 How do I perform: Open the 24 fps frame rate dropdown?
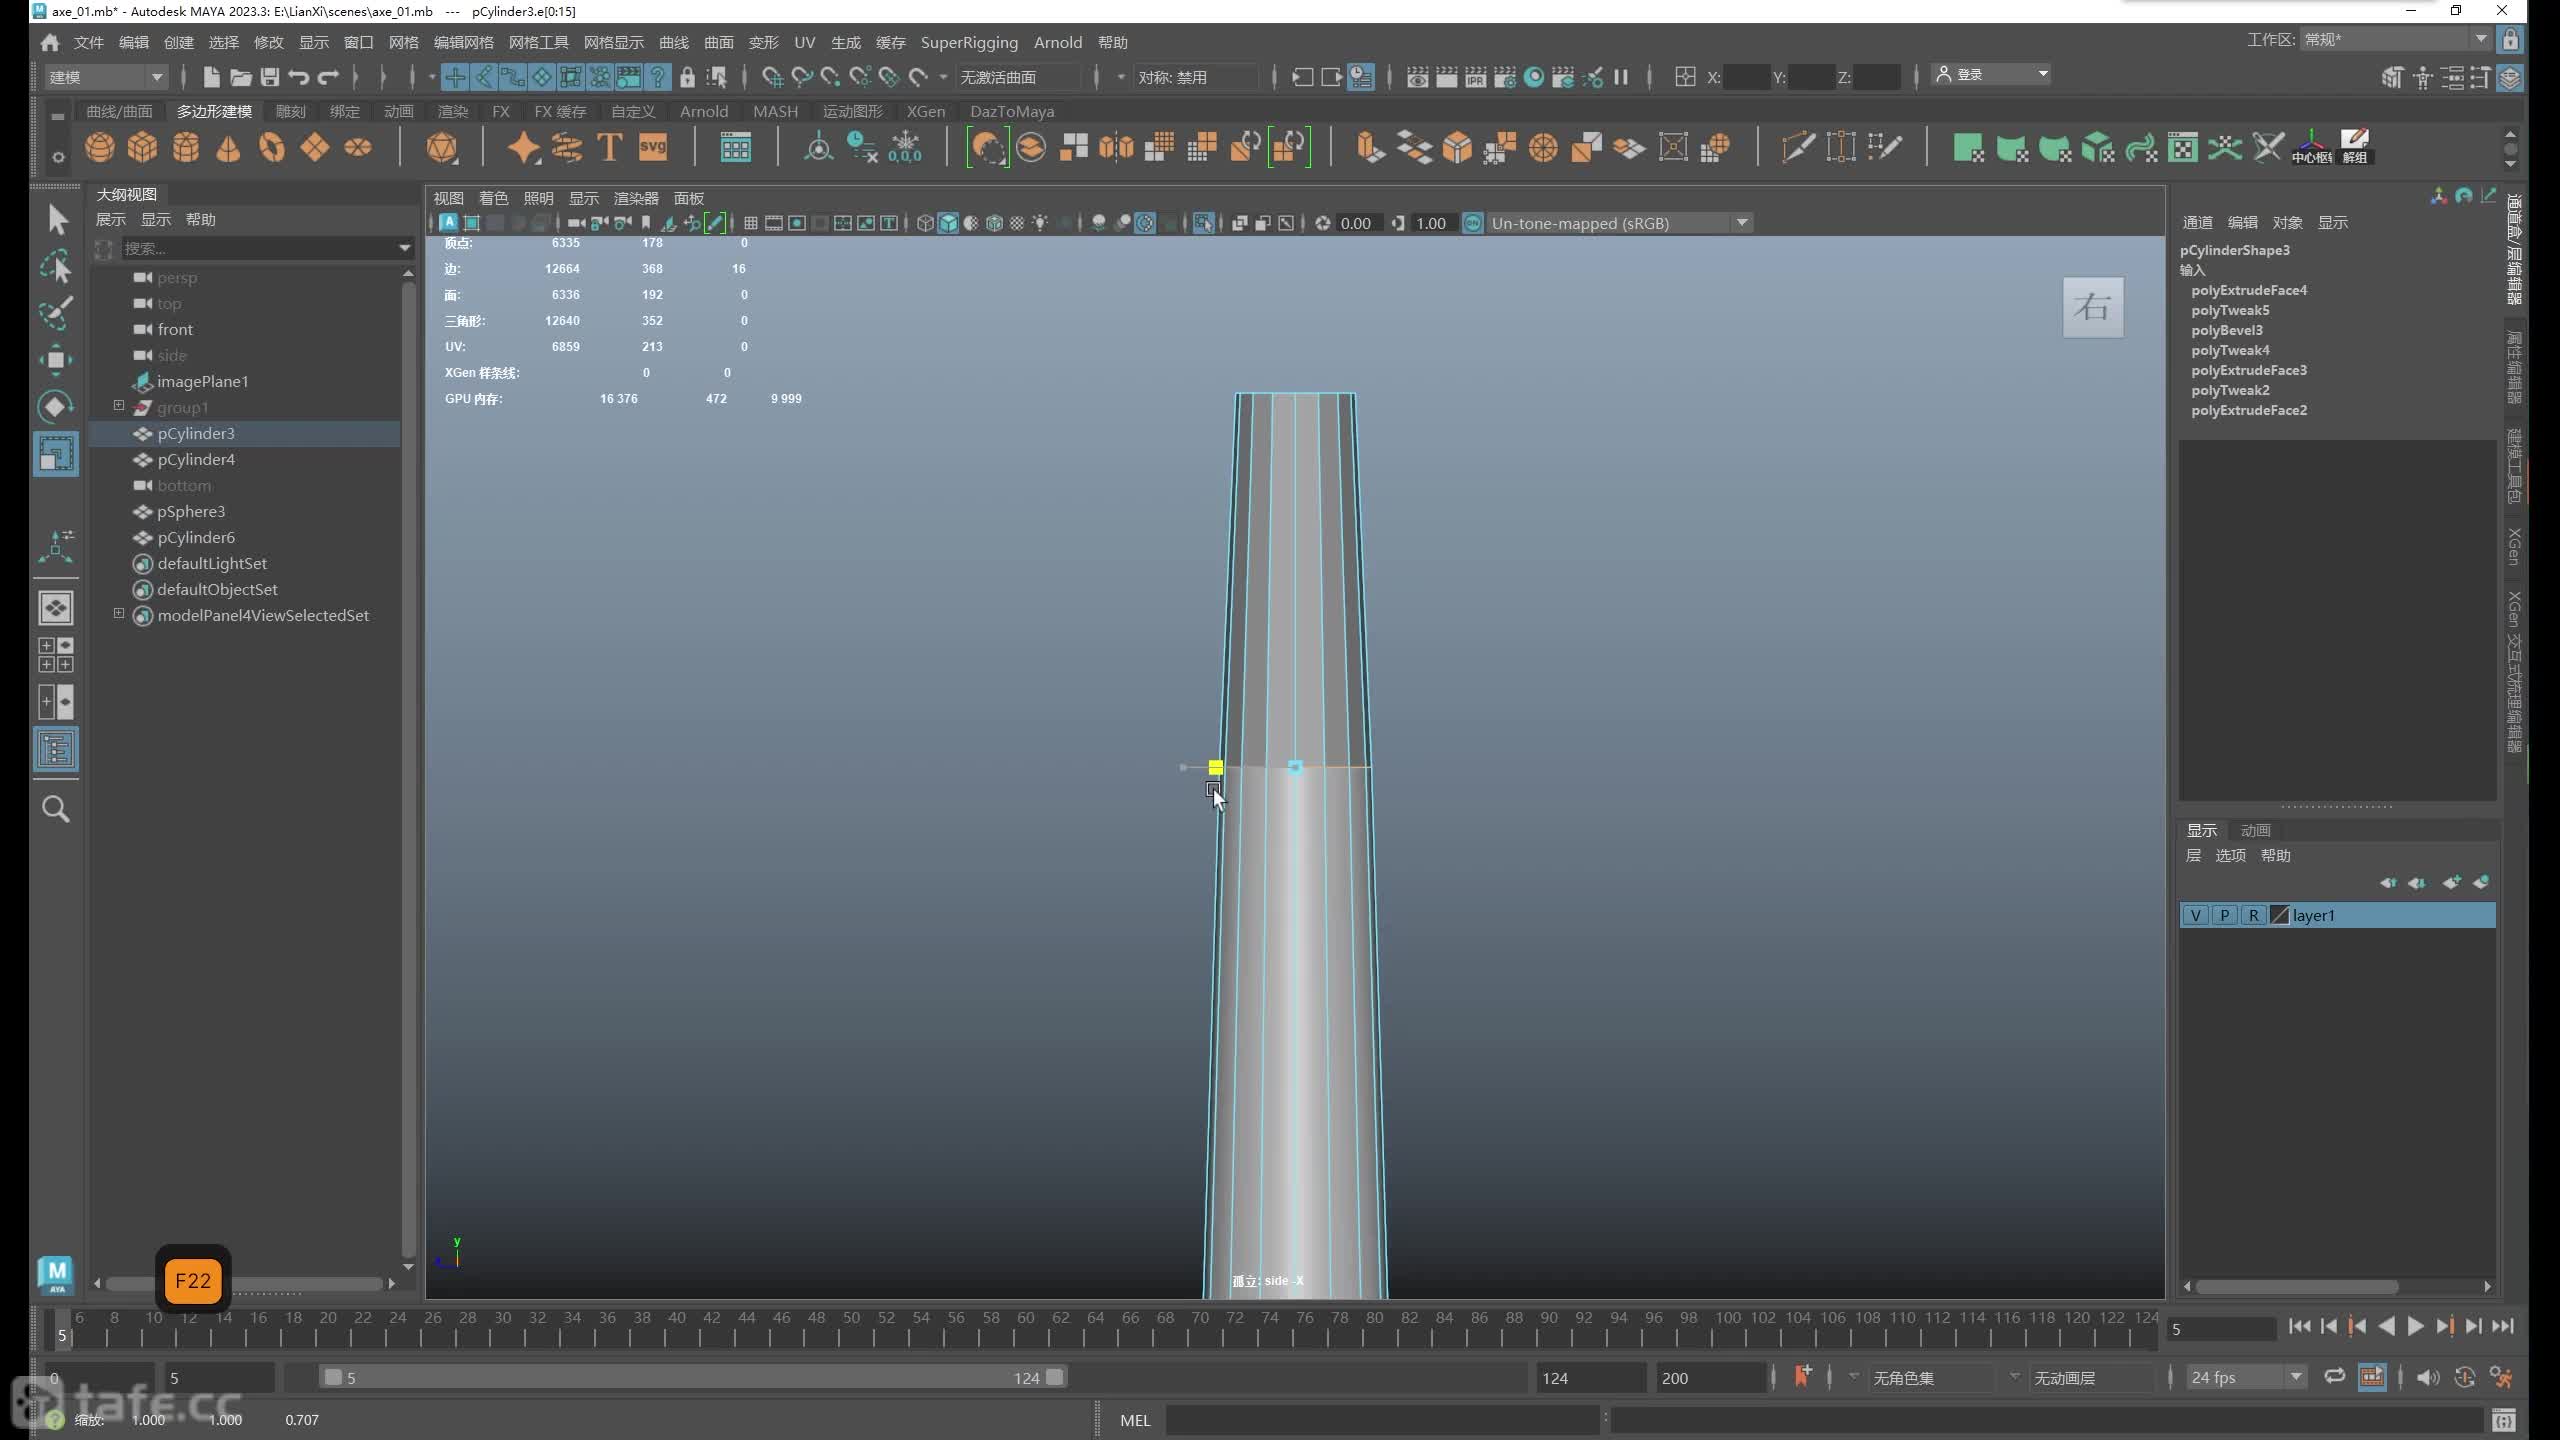tap(2247, 1377)
